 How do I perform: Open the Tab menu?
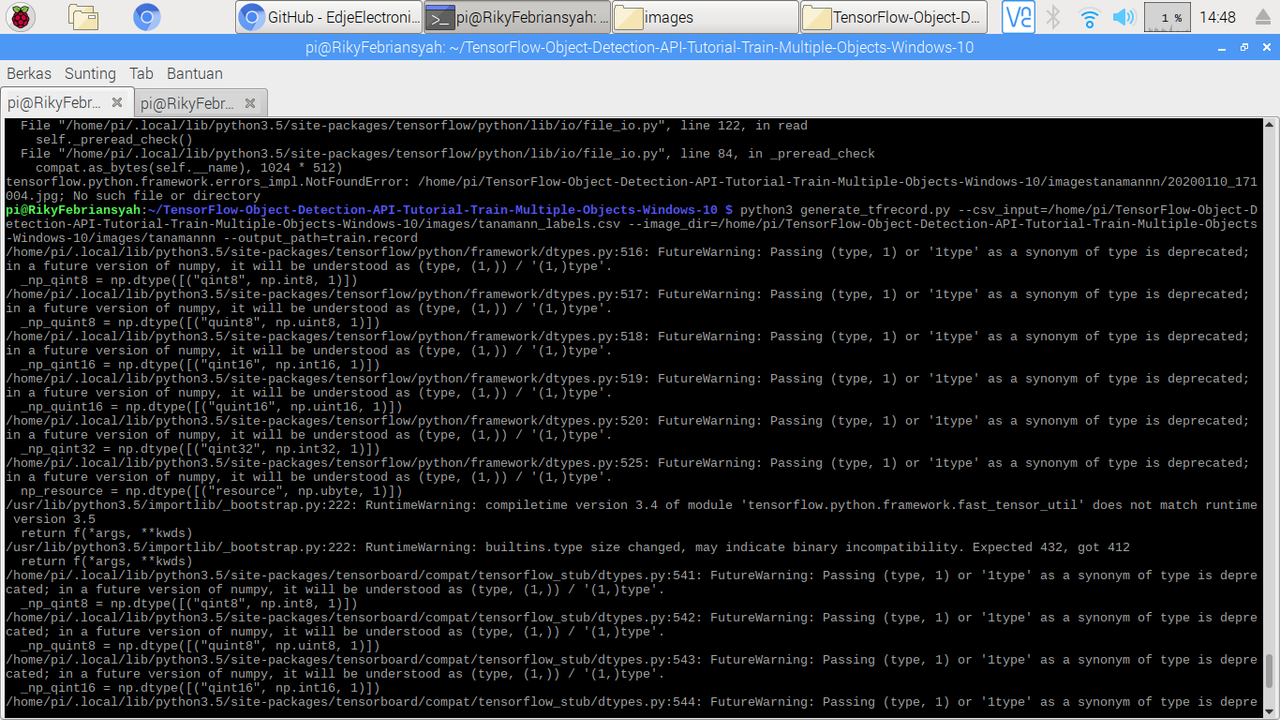pos(141,73)
